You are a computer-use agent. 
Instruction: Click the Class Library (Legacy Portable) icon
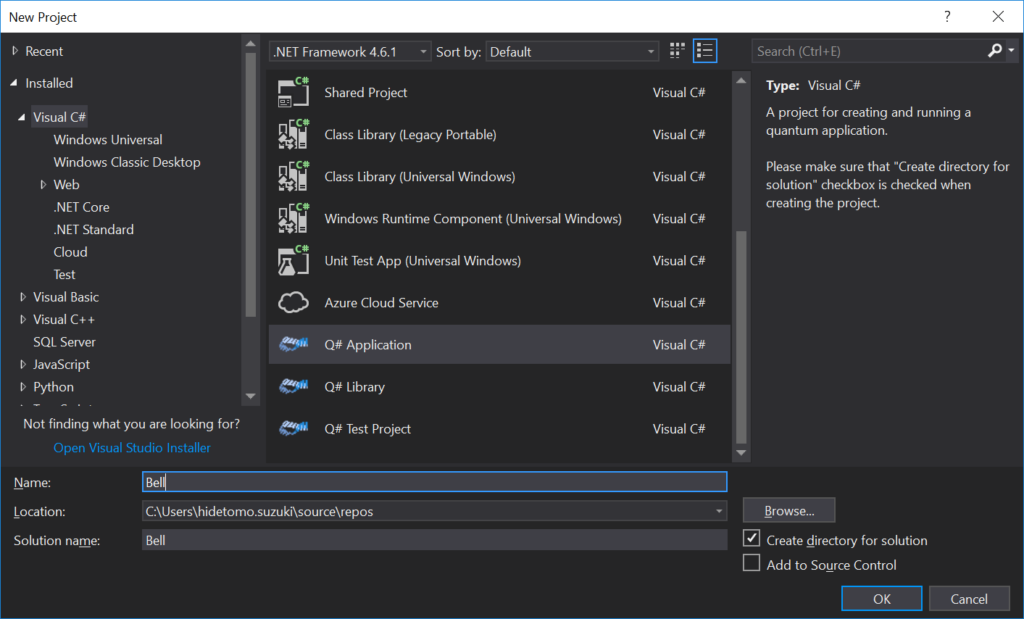coord(293,135)
